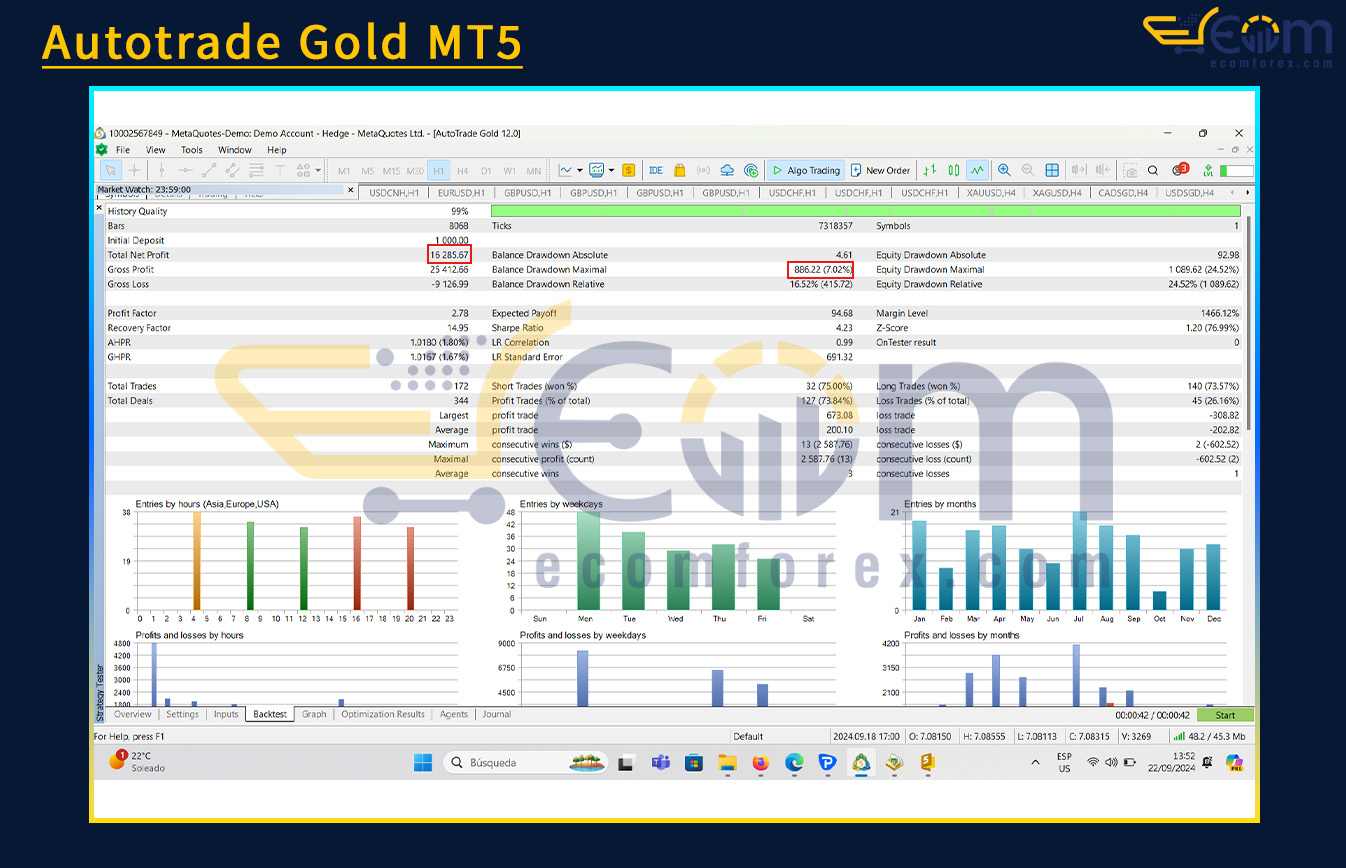Switch chart timeframe to H4
This screenshot has height=868, width=1346.
click(x=462, y=171)
